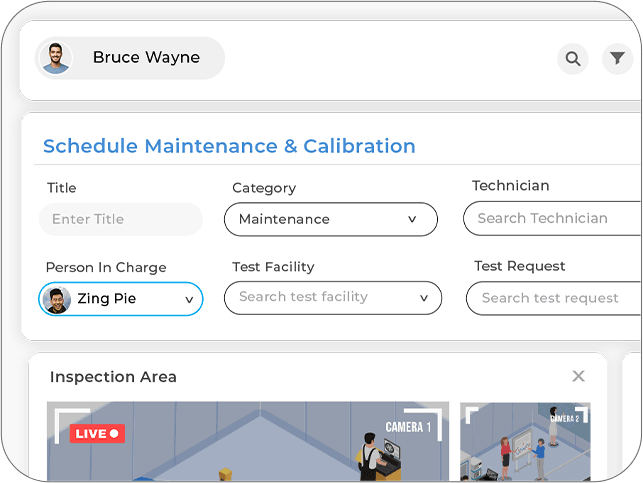Close the Inspection Area panel
This screenshot has width=643, height=483.
pyautogui.click(x=578, y=376)
